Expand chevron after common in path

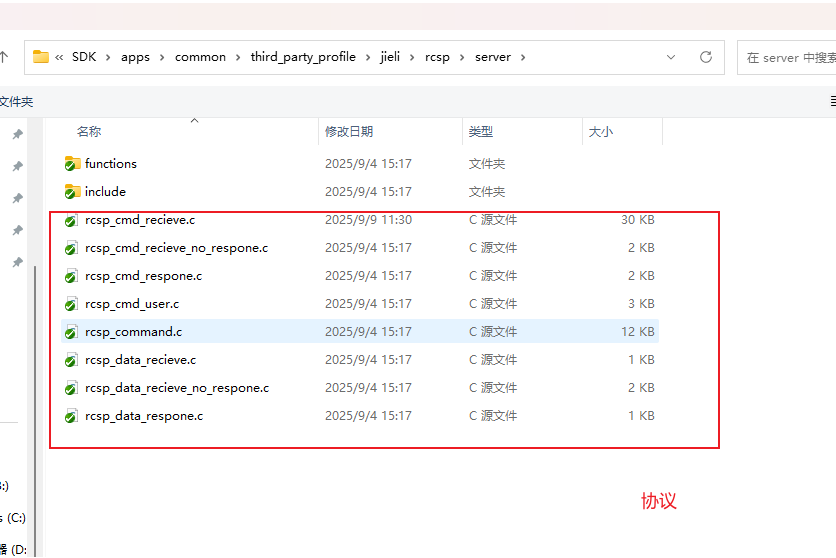pos(238,57)
